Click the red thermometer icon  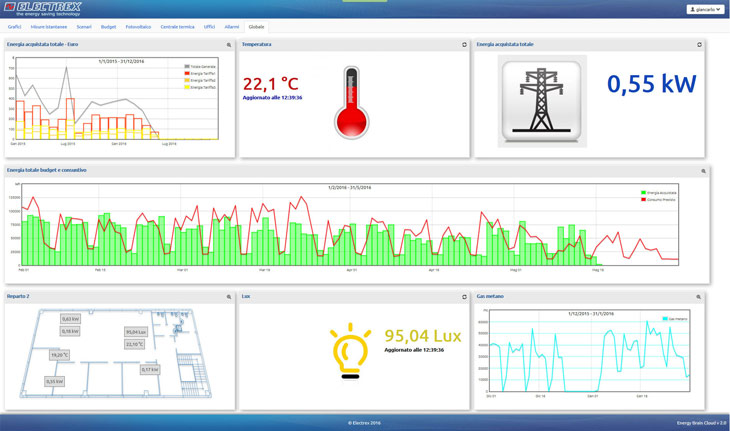click(x=351, y=103)
